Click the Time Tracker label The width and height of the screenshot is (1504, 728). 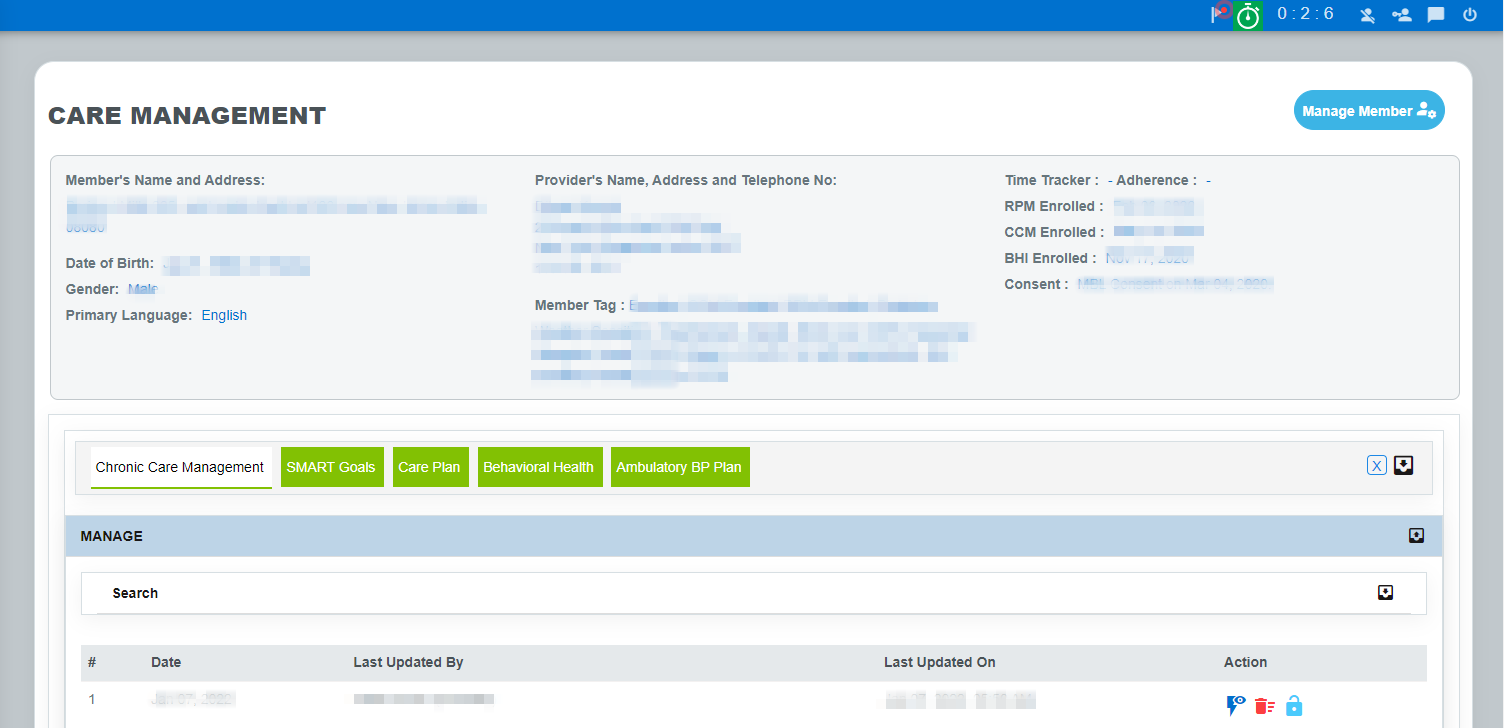tap(1052, 180)
